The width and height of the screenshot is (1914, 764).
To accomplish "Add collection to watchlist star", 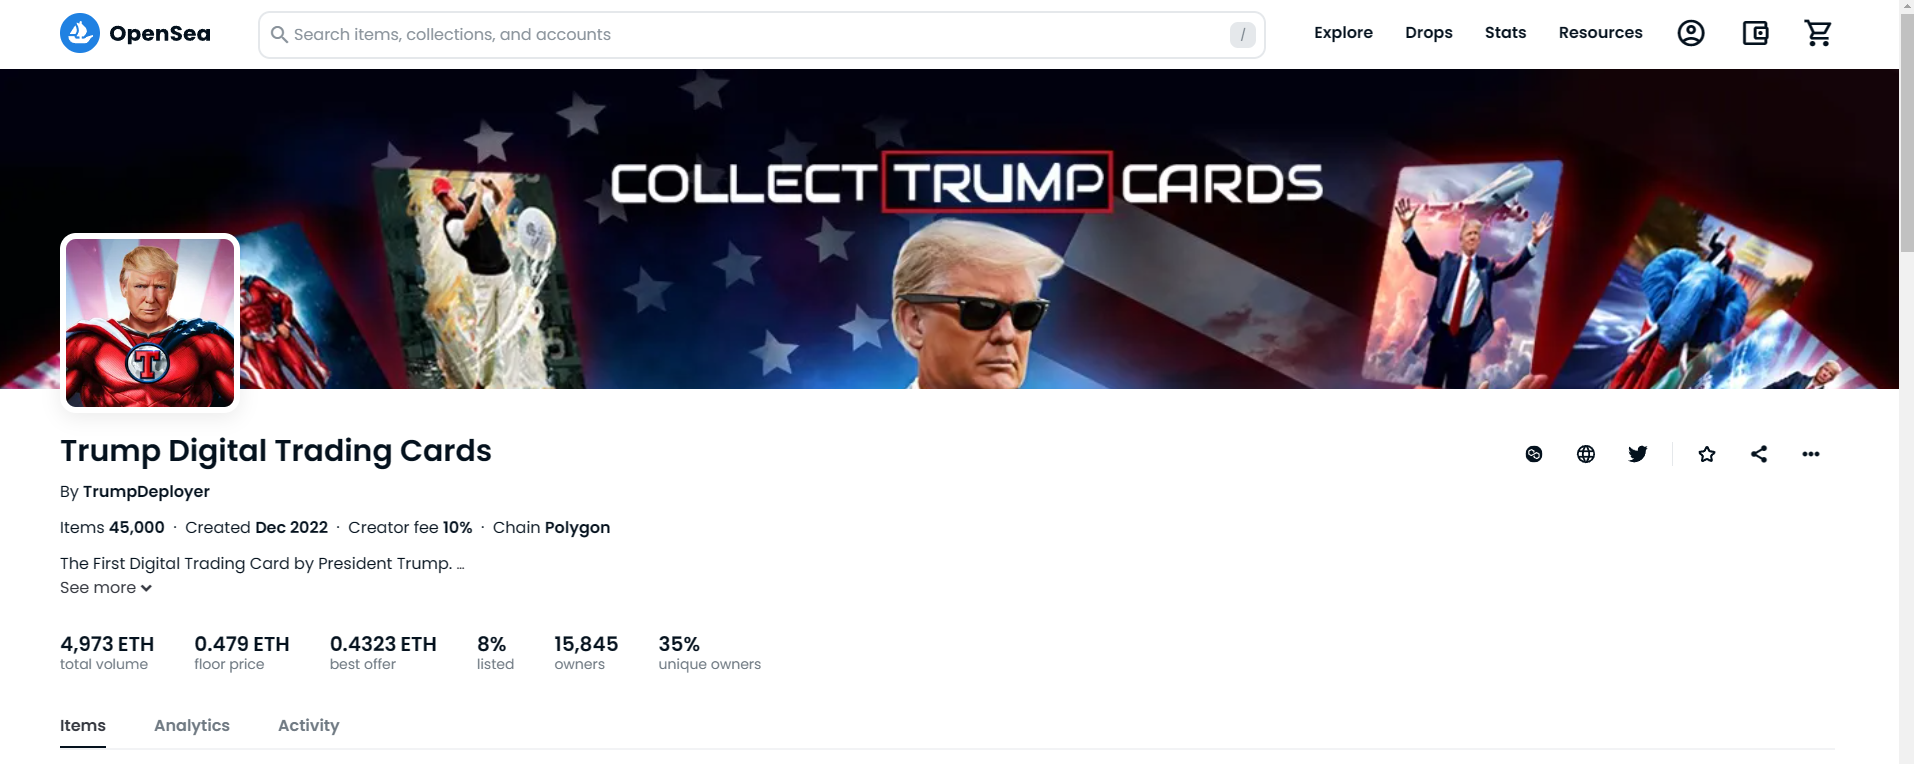I will [x=1707, y=454].
